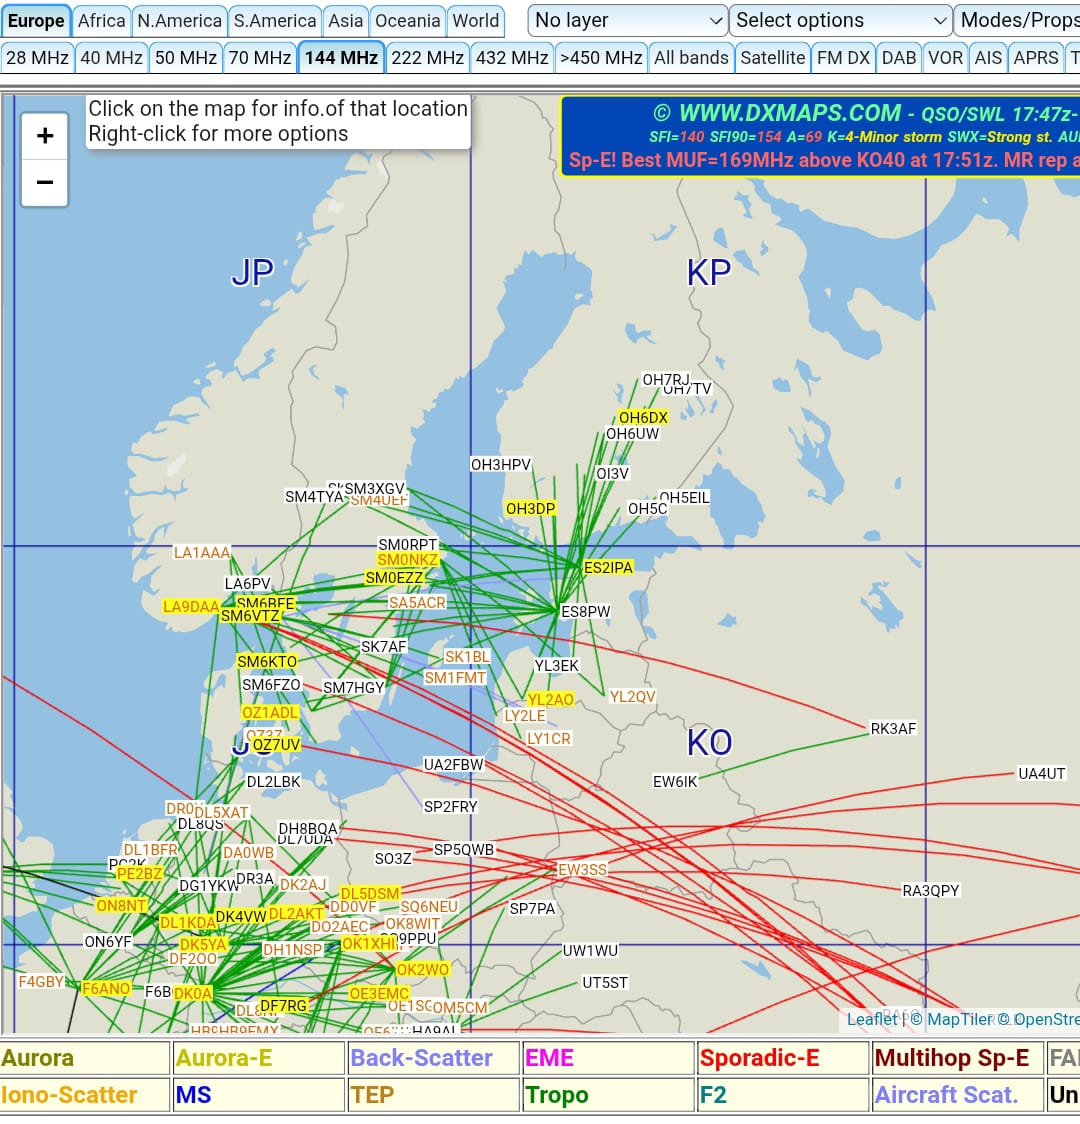Open the APRS tab
Viewport: 1080px width, 1124px height.
coord(1036,57)
